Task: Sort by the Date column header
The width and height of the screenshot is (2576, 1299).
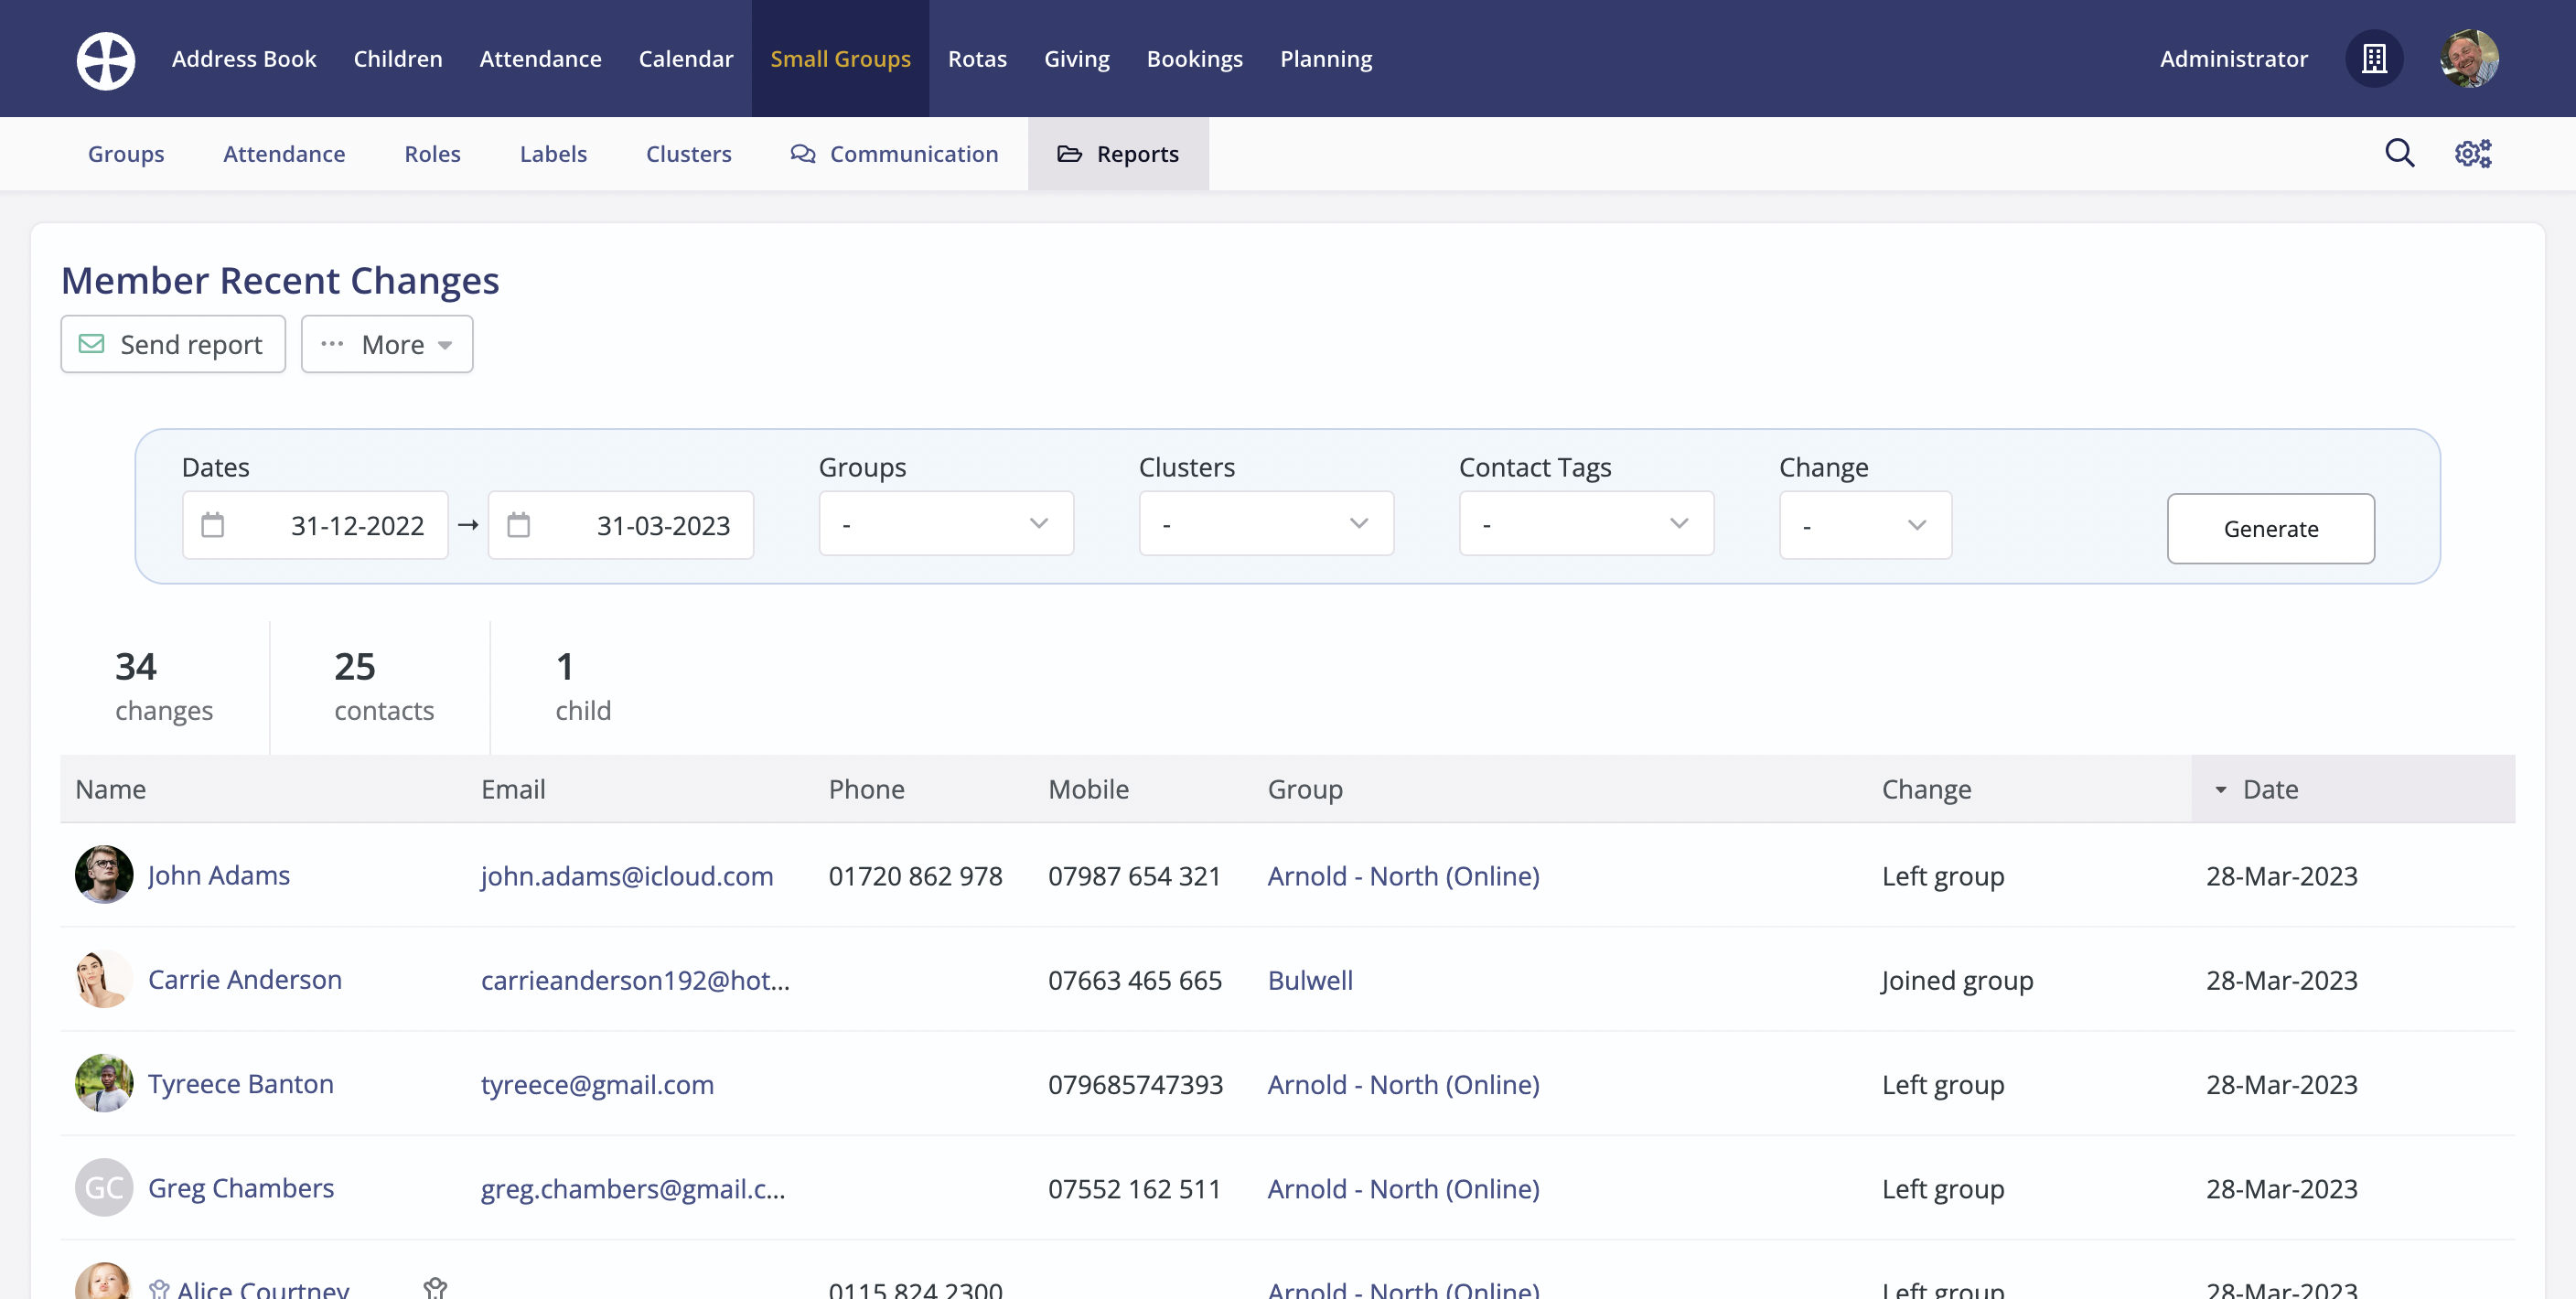Action: pyautogui.click(x=2270, y=789)
